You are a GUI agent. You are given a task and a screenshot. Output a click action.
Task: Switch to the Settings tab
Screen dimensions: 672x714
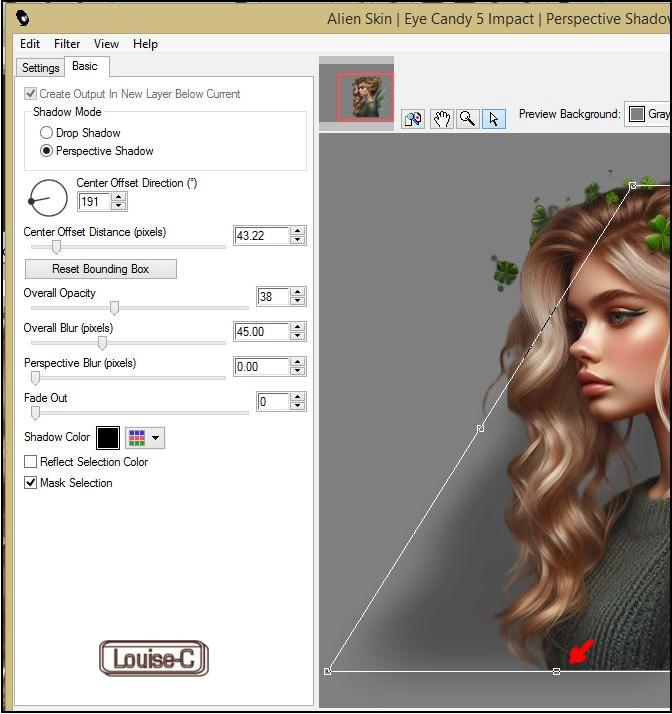pyautogui.click(x=41, y=67)
